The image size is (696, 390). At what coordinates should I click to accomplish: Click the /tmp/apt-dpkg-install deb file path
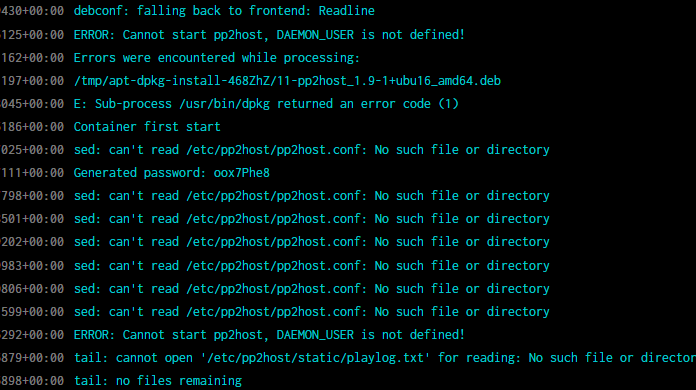[x=287, y=81]
